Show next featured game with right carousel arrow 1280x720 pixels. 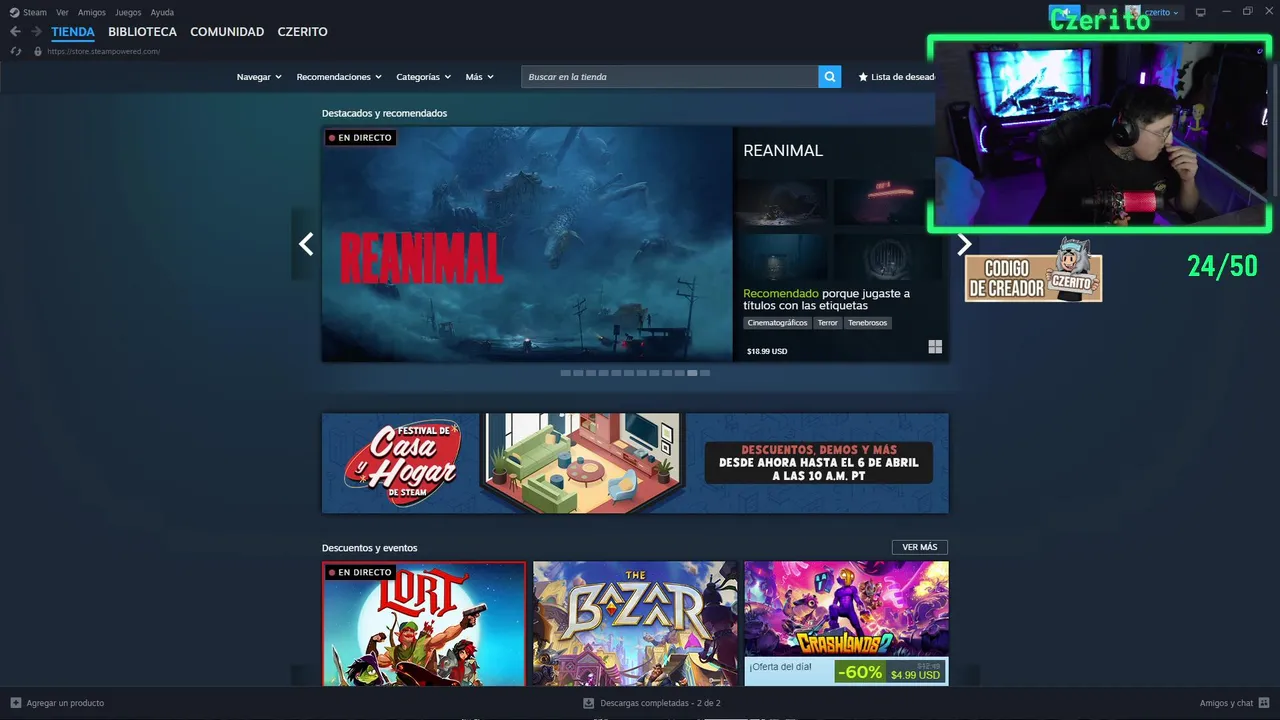click(x=964, y=244)
